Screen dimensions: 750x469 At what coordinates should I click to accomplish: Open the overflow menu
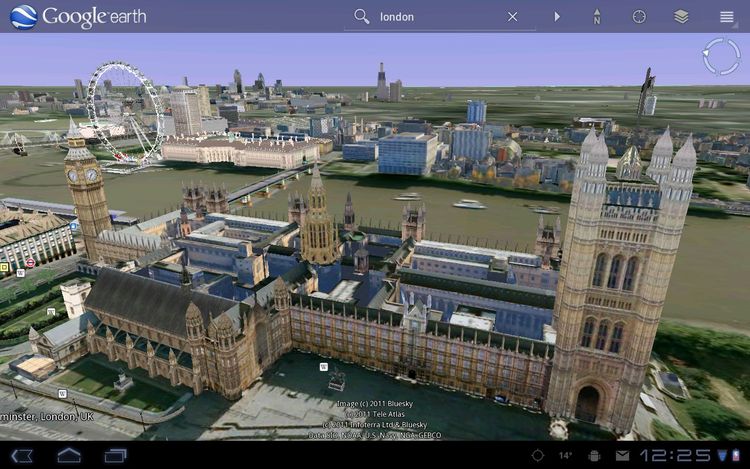tap(726, 17)
